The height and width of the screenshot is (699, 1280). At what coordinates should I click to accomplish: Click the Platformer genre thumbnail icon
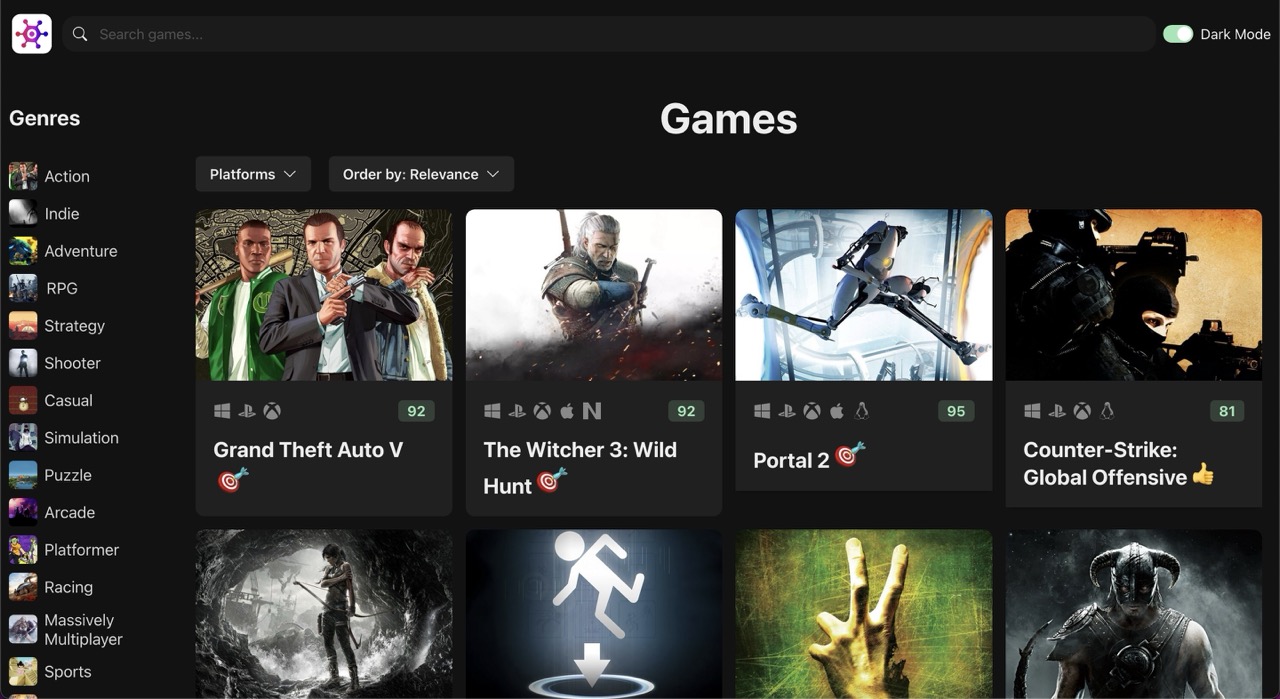point(23,549)
